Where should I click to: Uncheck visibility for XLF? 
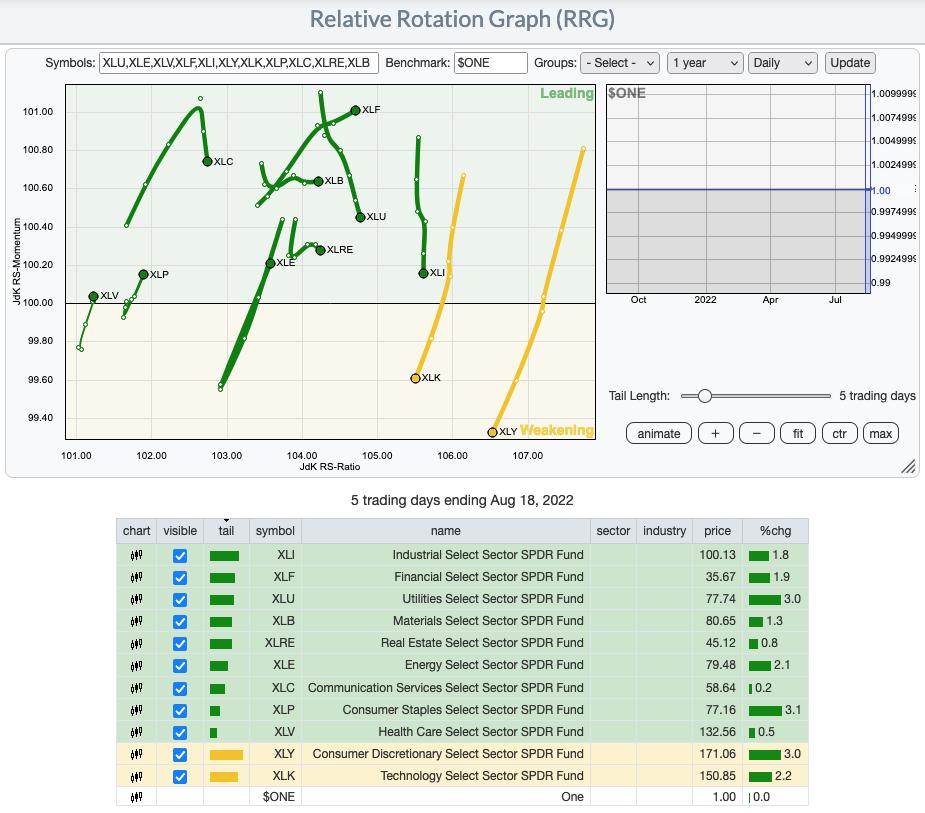pos(180,578)
